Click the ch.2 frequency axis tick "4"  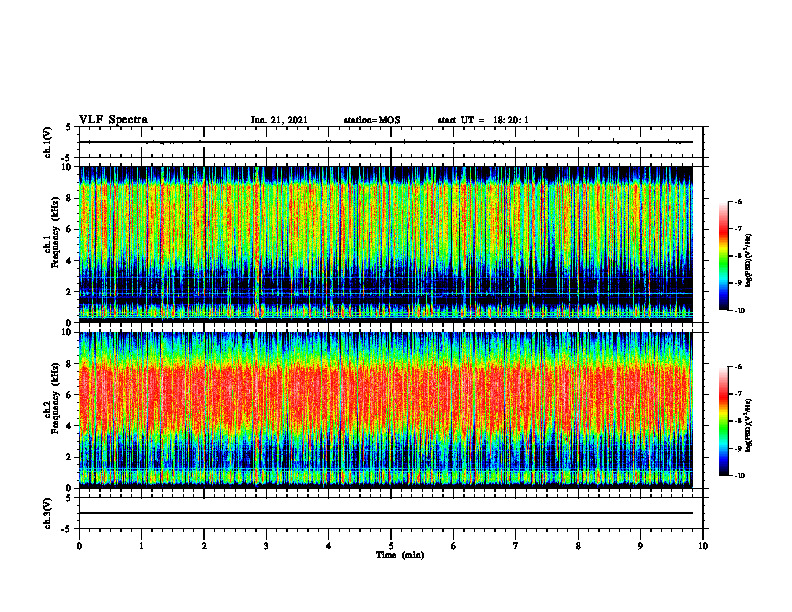69,427
